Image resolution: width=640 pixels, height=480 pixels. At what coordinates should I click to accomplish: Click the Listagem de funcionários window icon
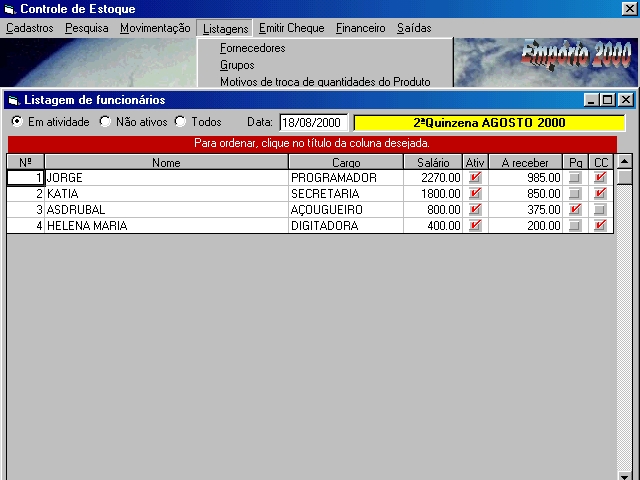click(x=13, y=100)
